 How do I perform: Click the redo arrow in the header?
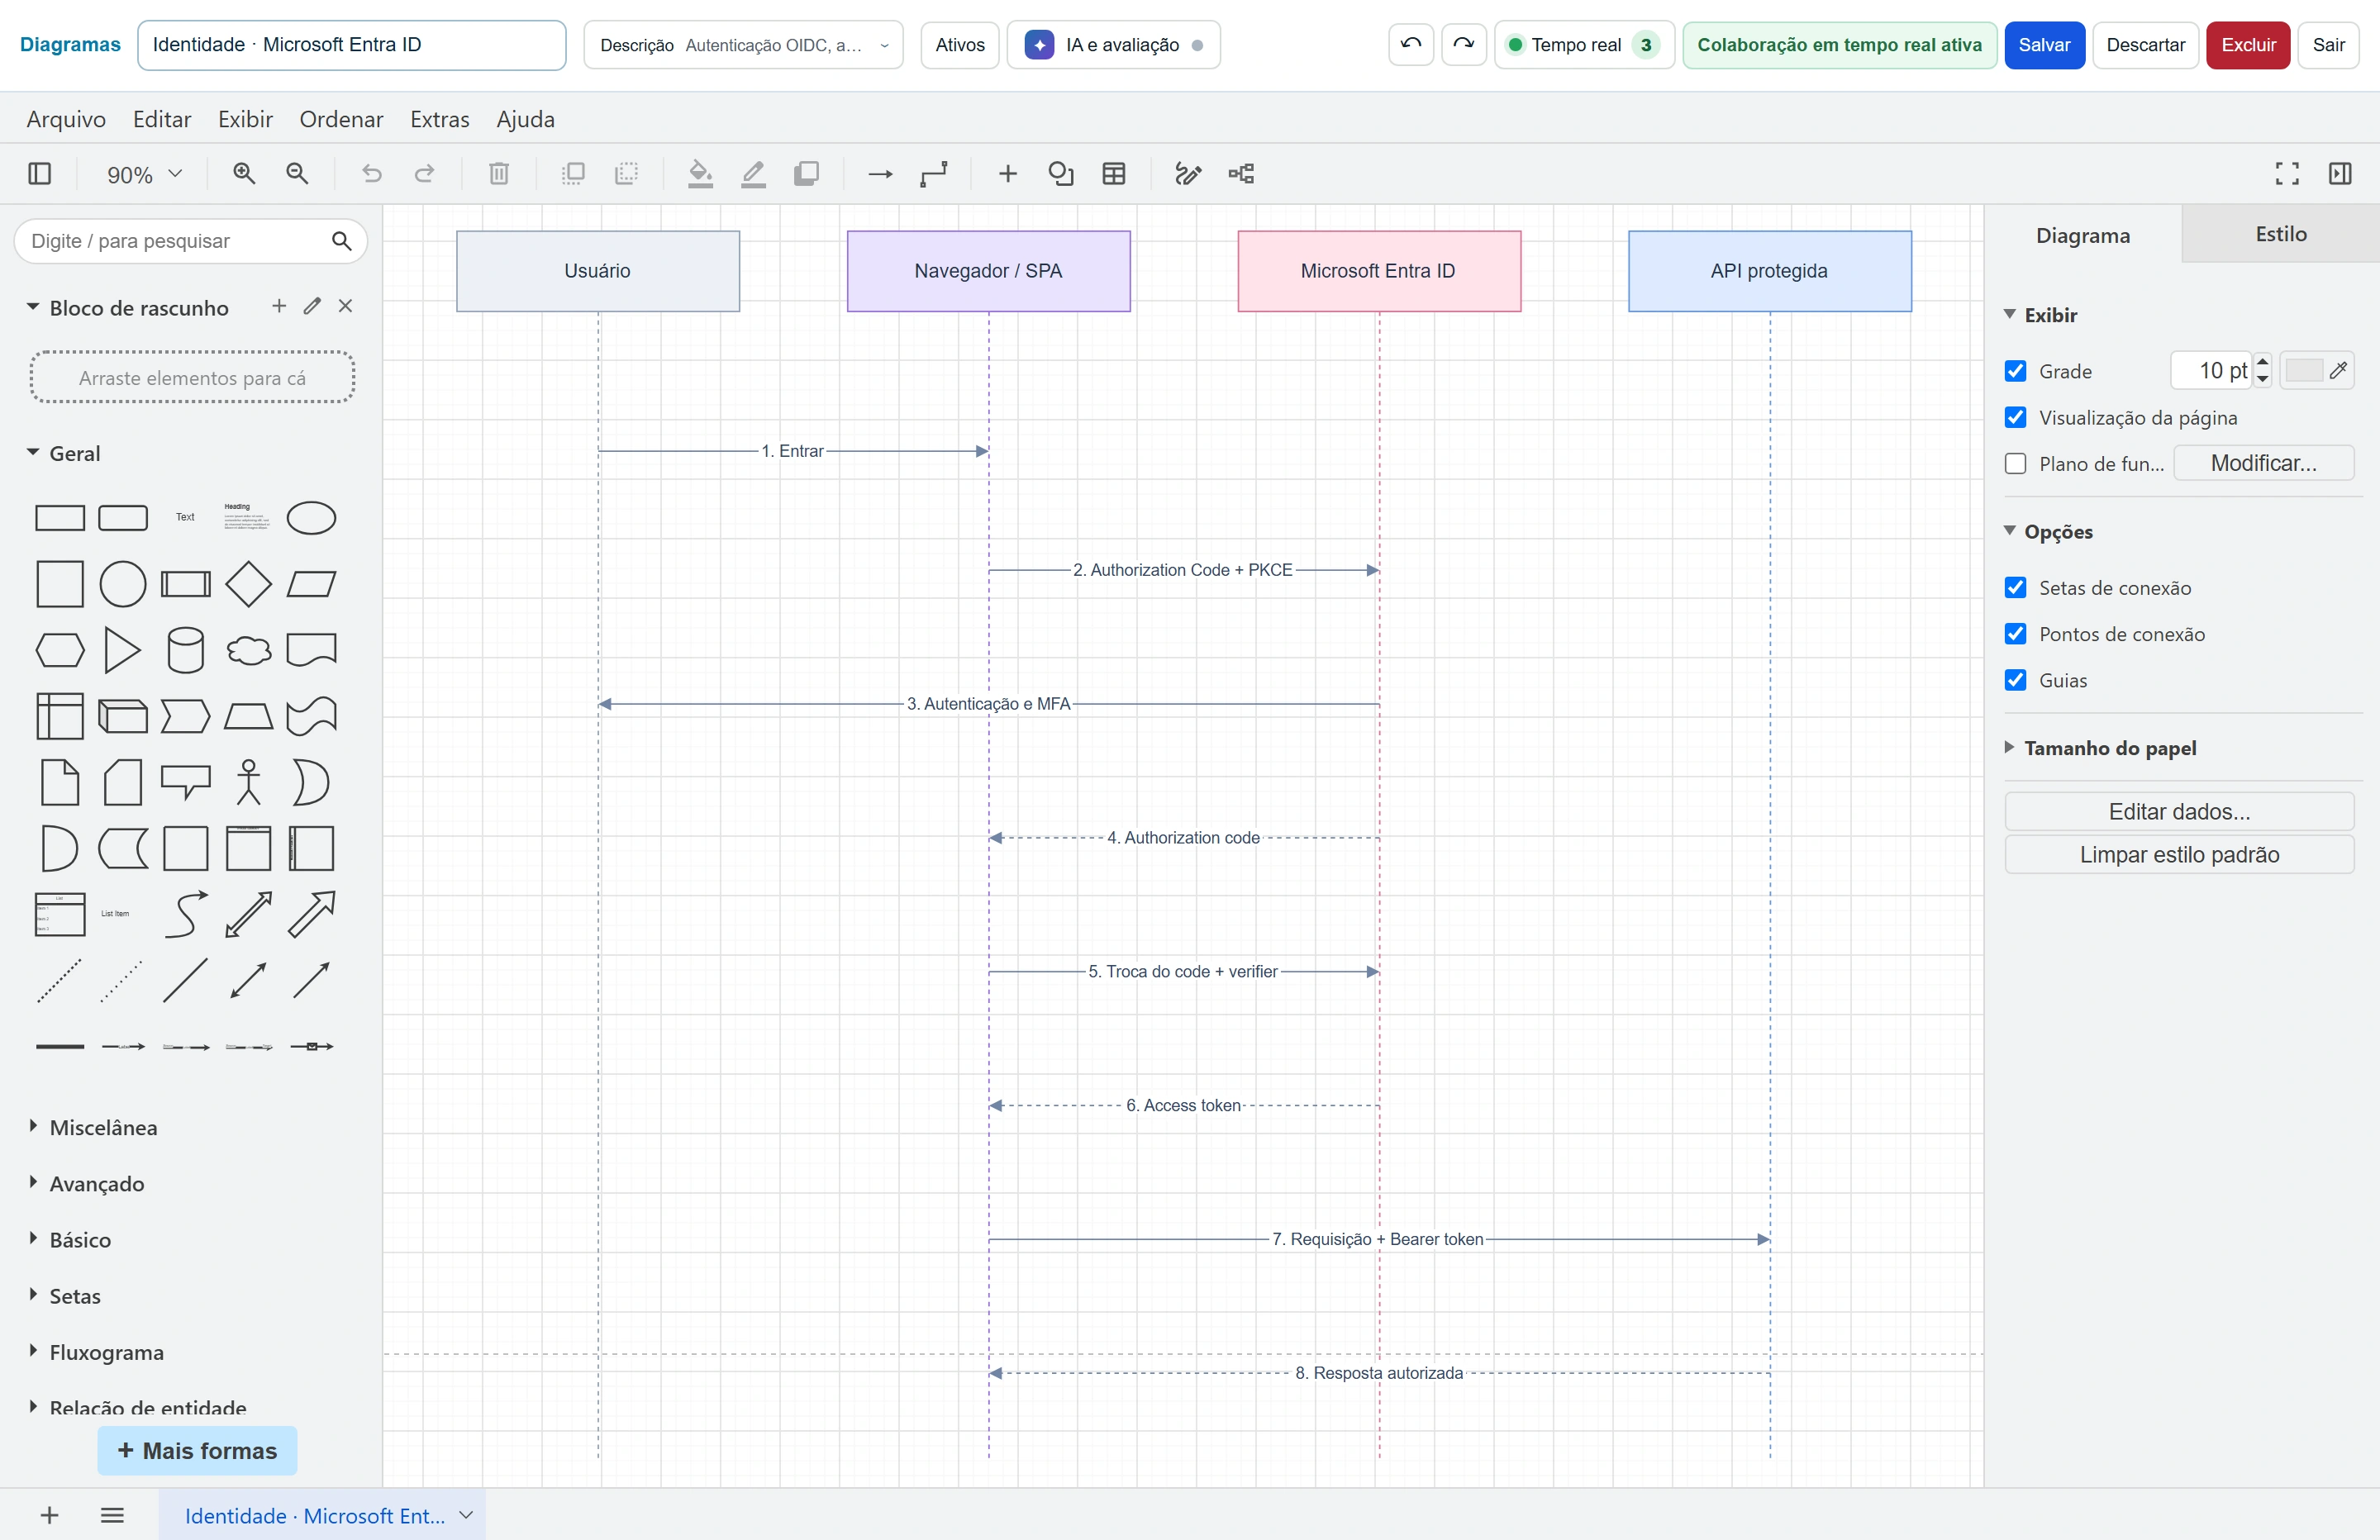tap(1464, 45)
